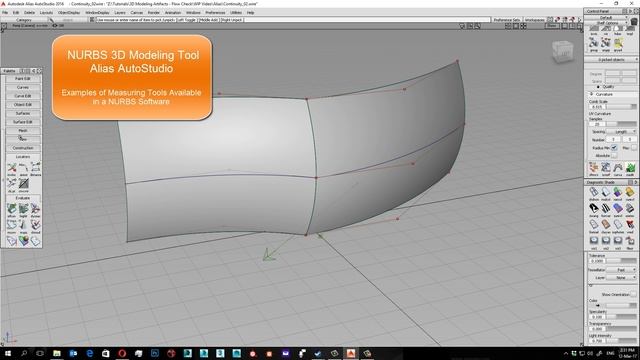Enable clay ambient occlusion shading
This screenshot has height=360, width=640.
[606, 226]
